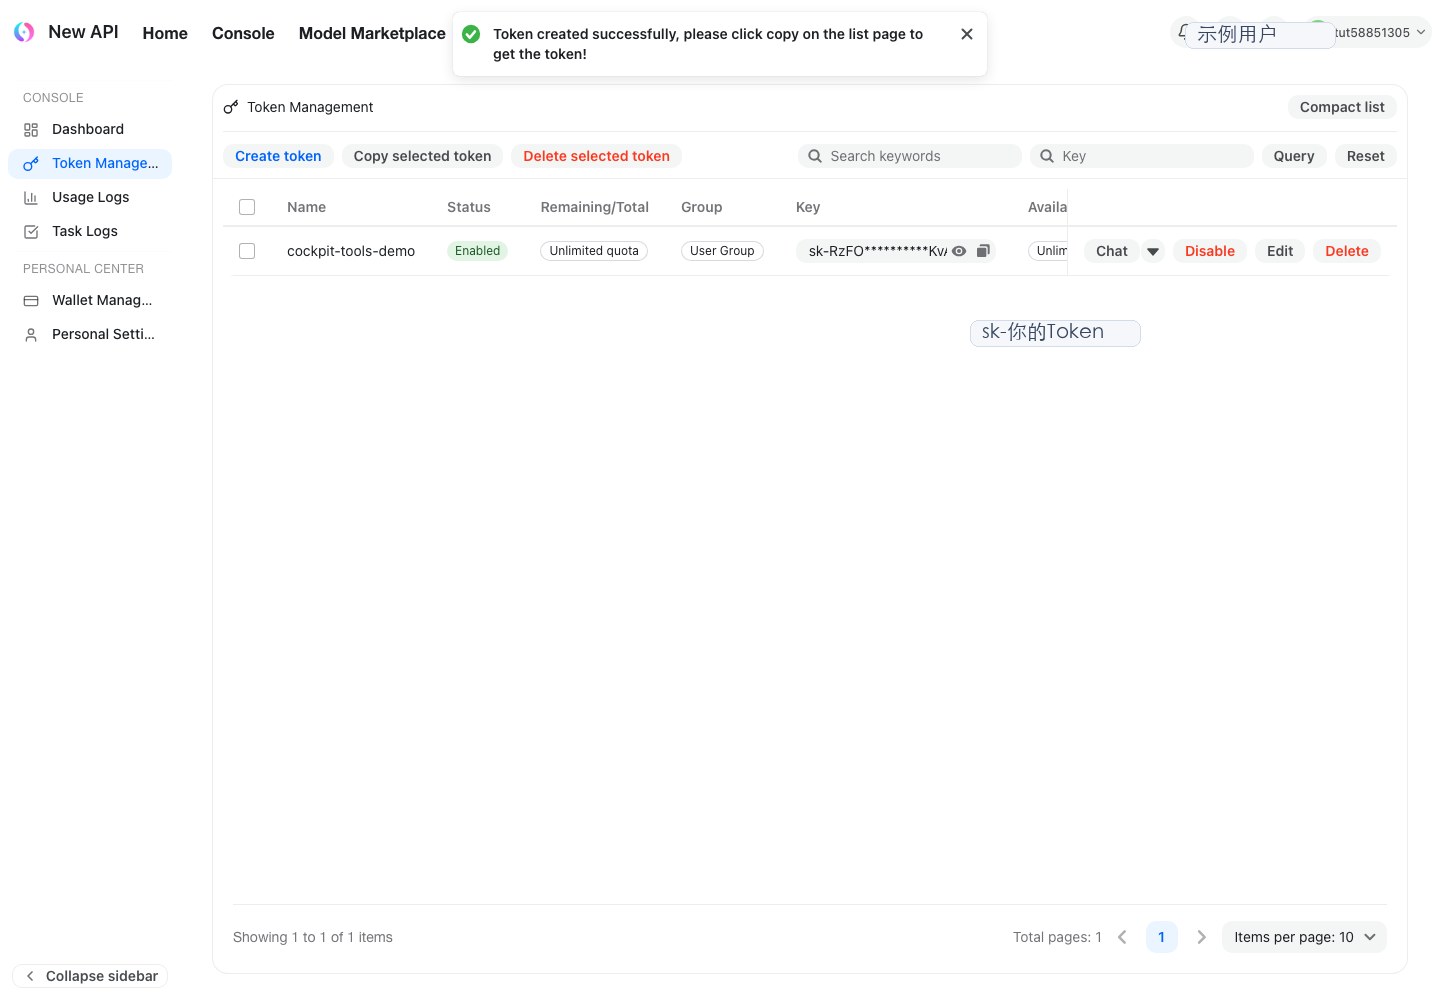
Task: Click 'Showing 1 to 1 of 1 items'
Action: tap(313, 937)
